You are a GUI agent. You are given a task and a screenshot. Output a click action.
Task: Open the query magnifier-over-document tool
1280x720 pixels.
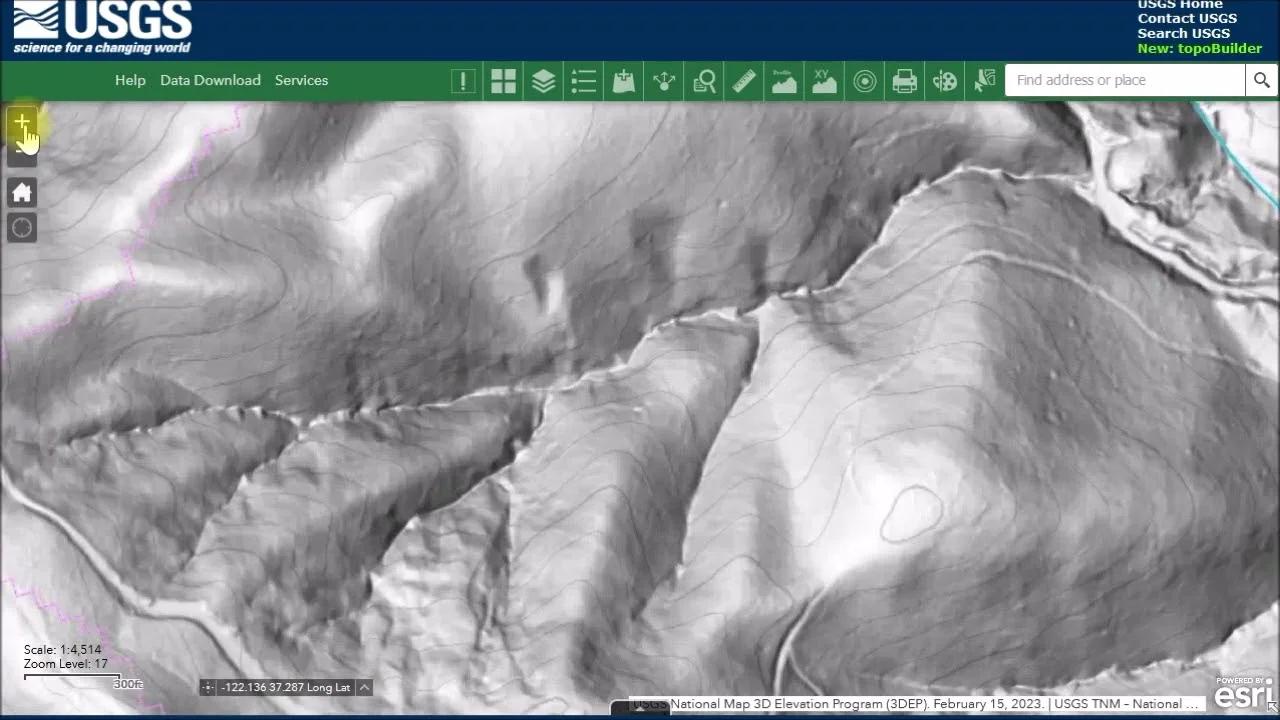point(704,81)
